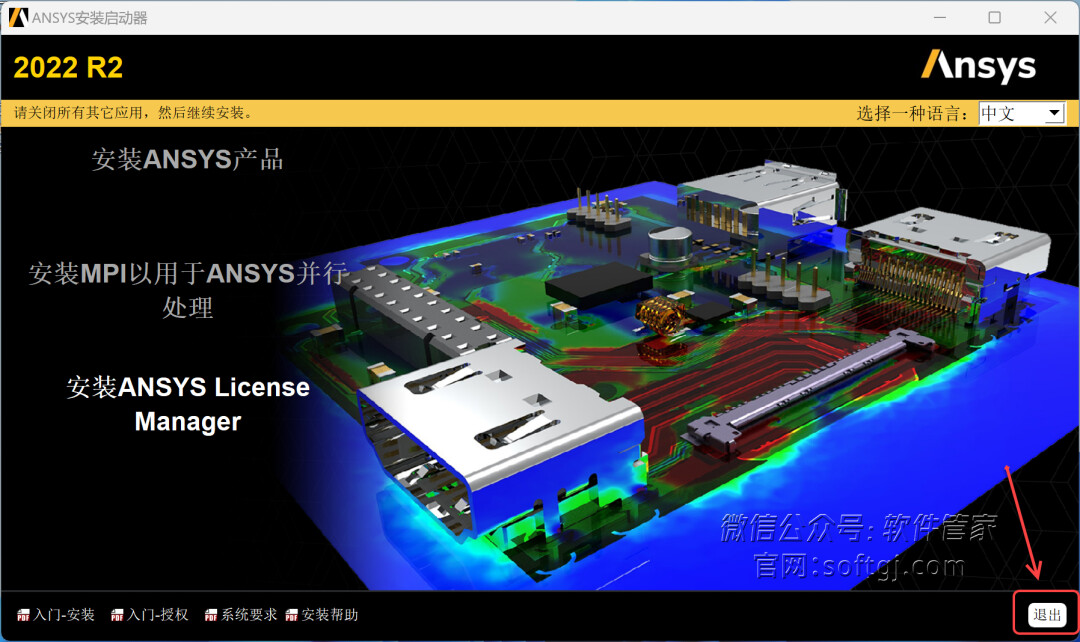
Task: Open the 中文 language dropdown
Action: [1022, 113]
